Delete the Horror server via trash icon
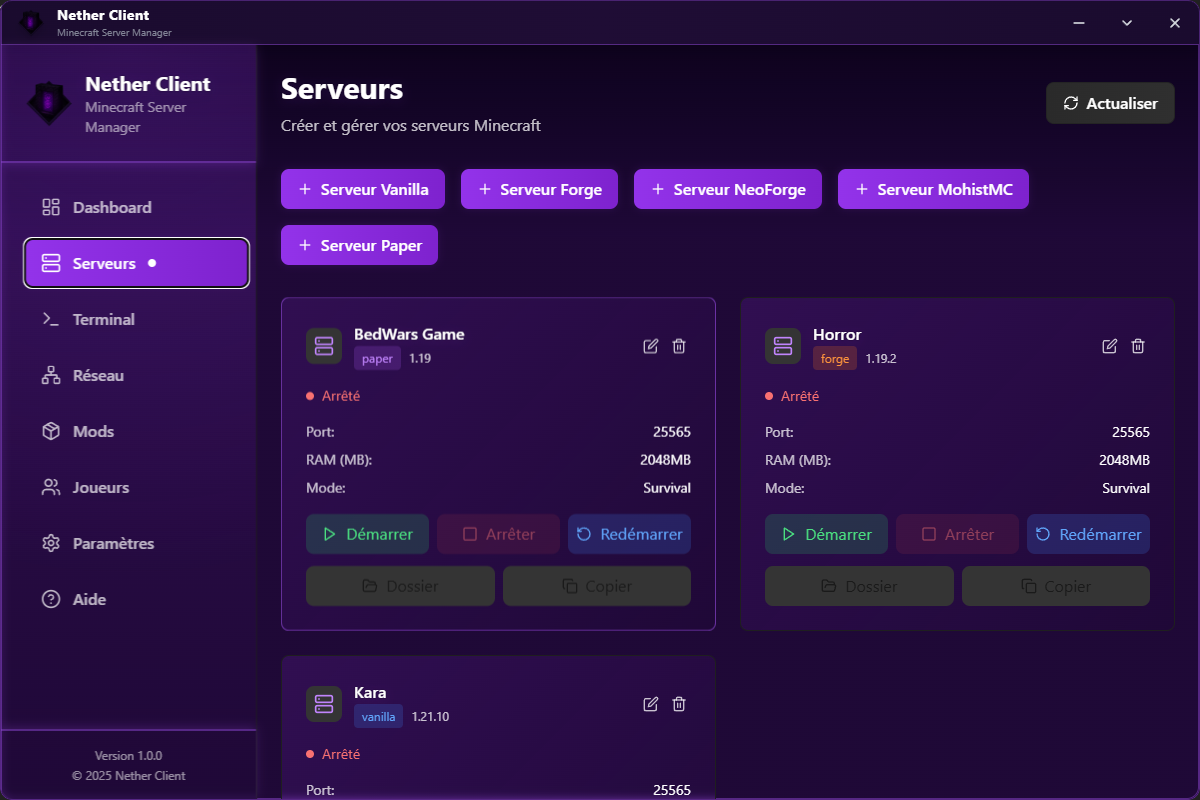 pos(1138,346)
